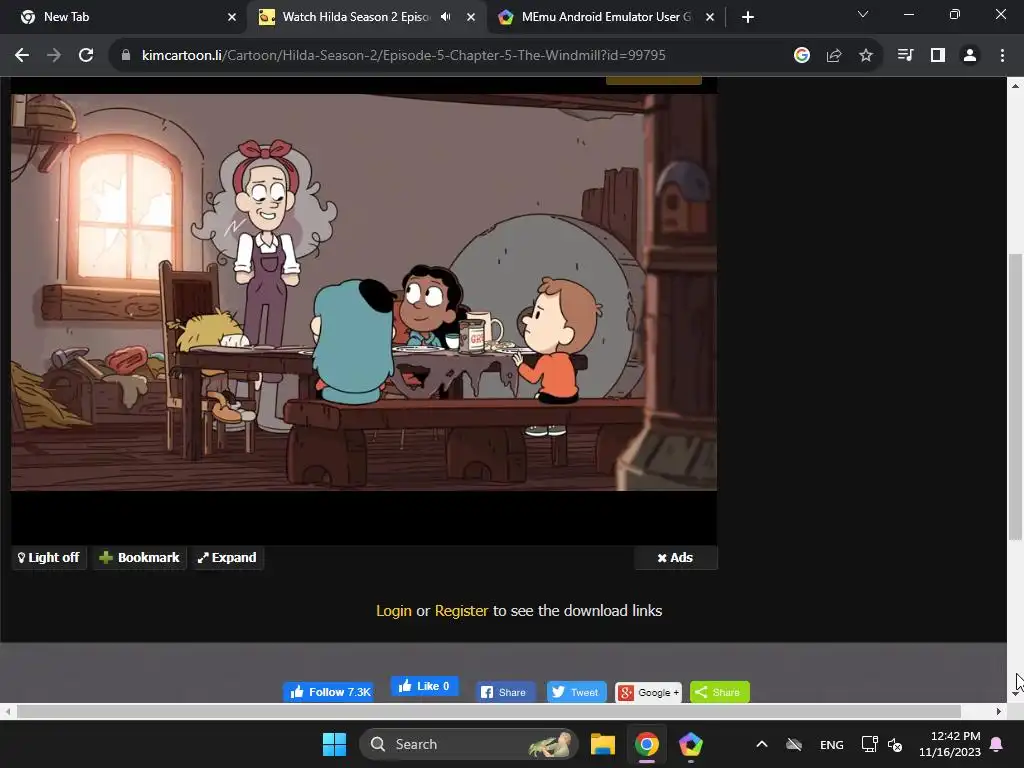This screenshot has height=768, width=1024.
Task: Show hidden system tray icons
Action: pos(761,744)
